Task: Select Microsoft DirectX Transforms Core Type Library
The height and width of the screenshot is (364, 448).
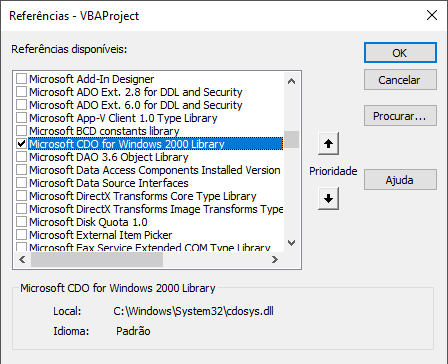Action: [x=143, y=196]
